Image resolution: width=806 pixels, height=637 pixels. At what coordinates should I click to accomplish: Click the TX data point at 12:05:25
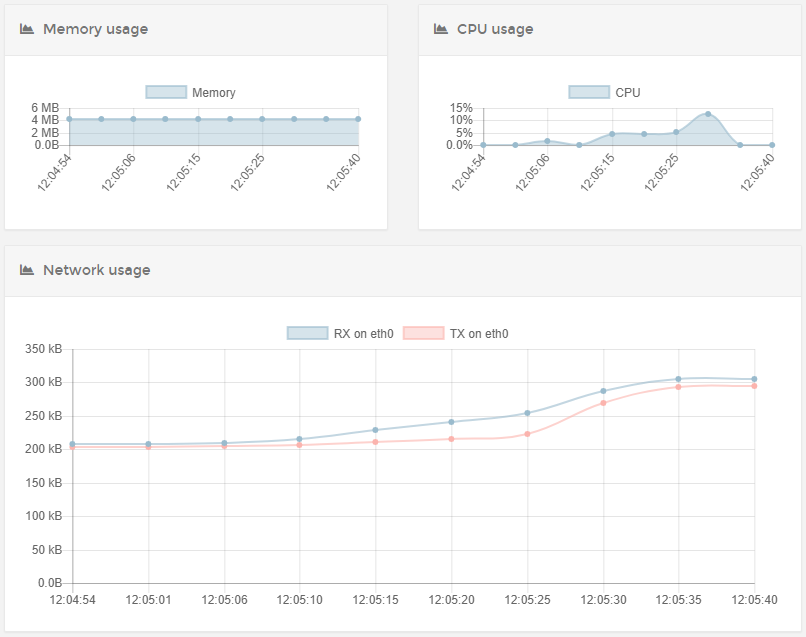click(x=527, y=433)
